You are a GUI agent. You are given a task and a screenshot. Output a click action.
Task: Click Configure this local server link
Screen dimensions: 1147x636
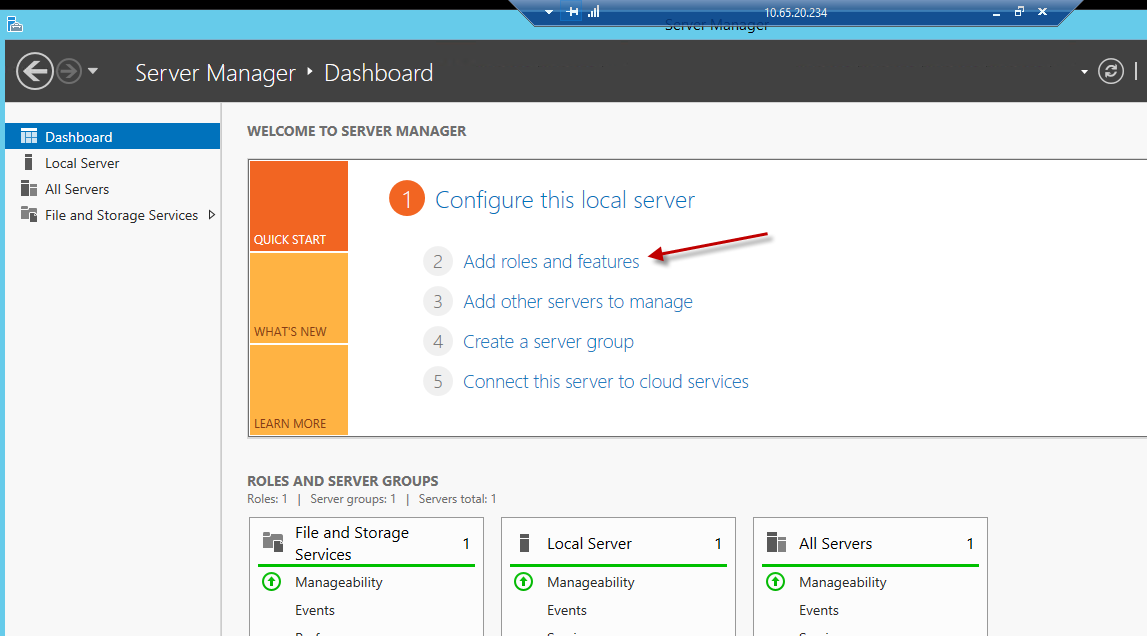click(565, 200)
